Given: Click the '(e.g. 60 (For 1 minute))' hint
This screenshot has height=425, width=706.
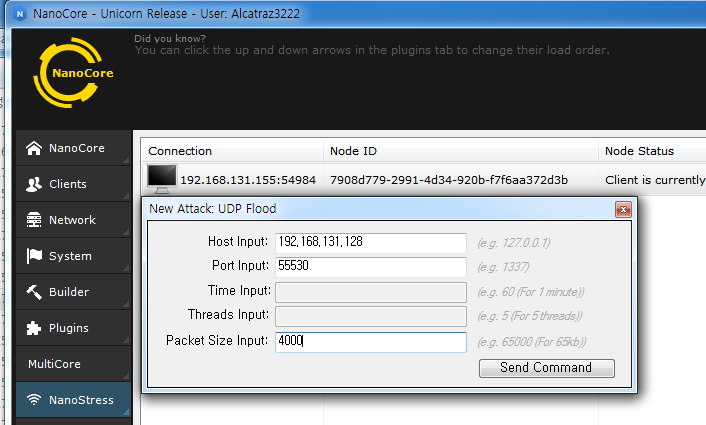Looking at the screenshot, I should tap(531, 292).
